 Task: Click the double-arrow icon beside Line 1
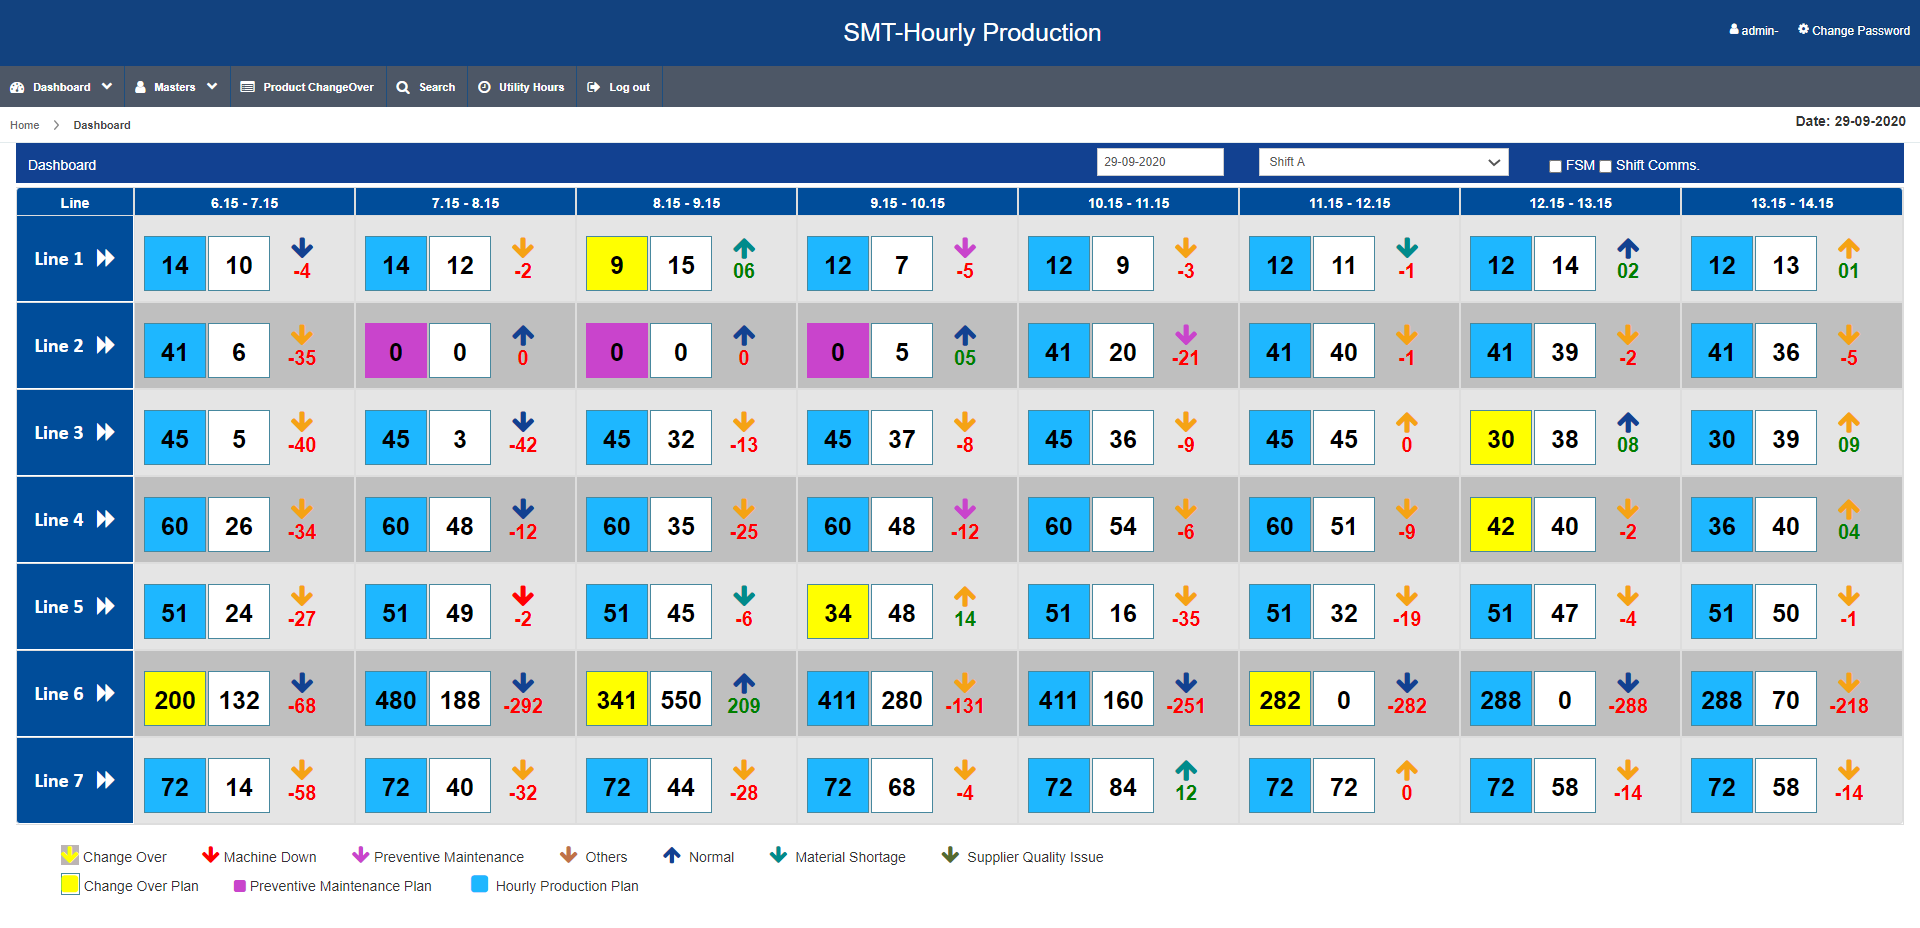pos(105,258)
